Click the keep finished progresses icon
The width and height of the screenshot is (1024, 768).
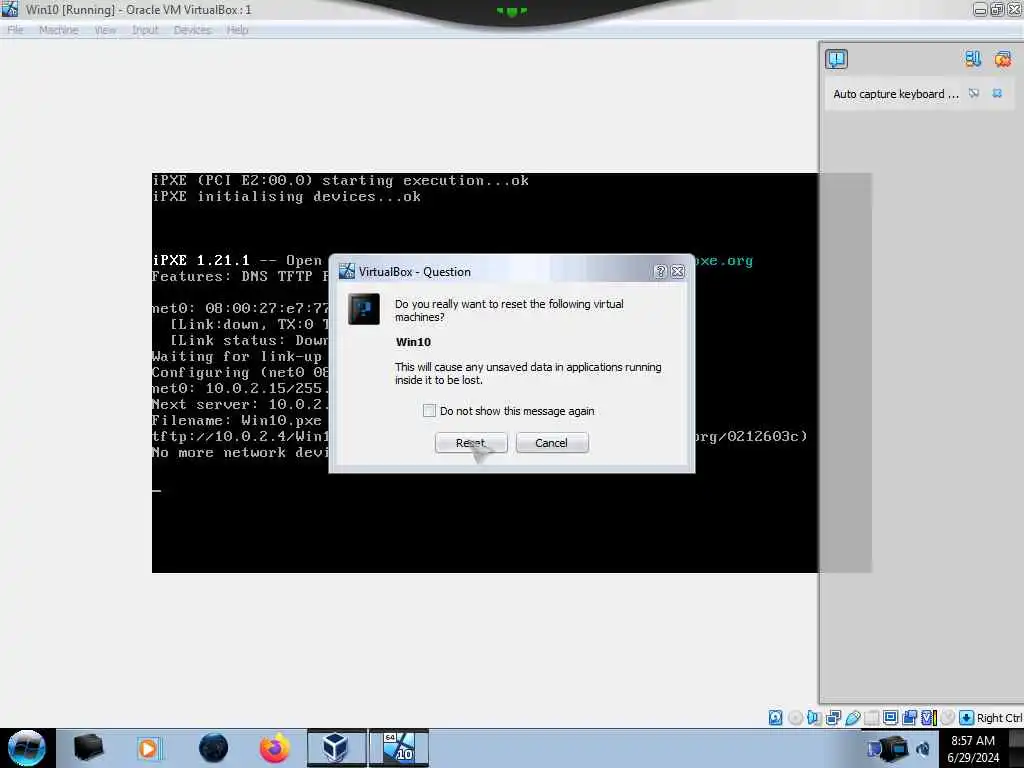[x=973, y=59]
